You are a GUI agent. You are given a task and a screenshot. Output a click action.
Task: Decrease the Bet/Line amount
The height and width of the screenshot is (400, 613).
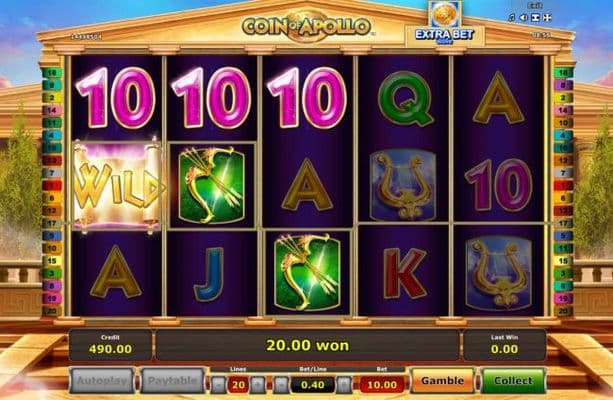click(x=281, y=385)
